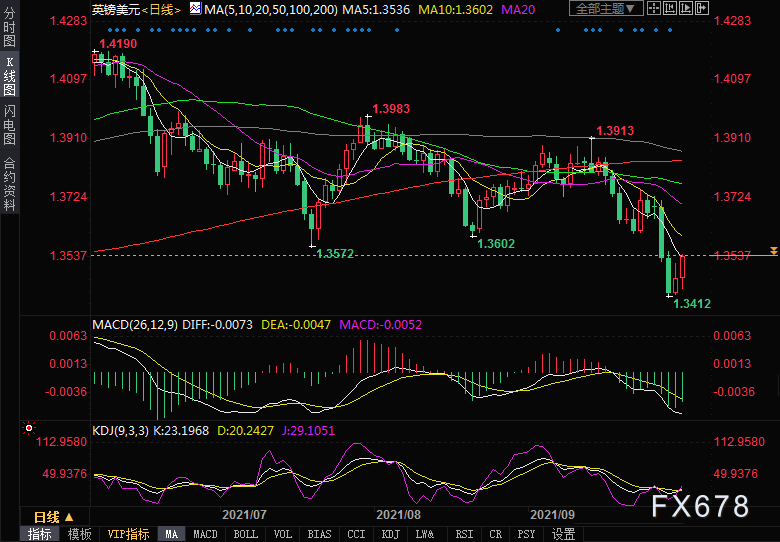The width and height of the screenshot is (780, 542).
Task: Open the 合约资料 sidebar tab
Action: (9, 183)
